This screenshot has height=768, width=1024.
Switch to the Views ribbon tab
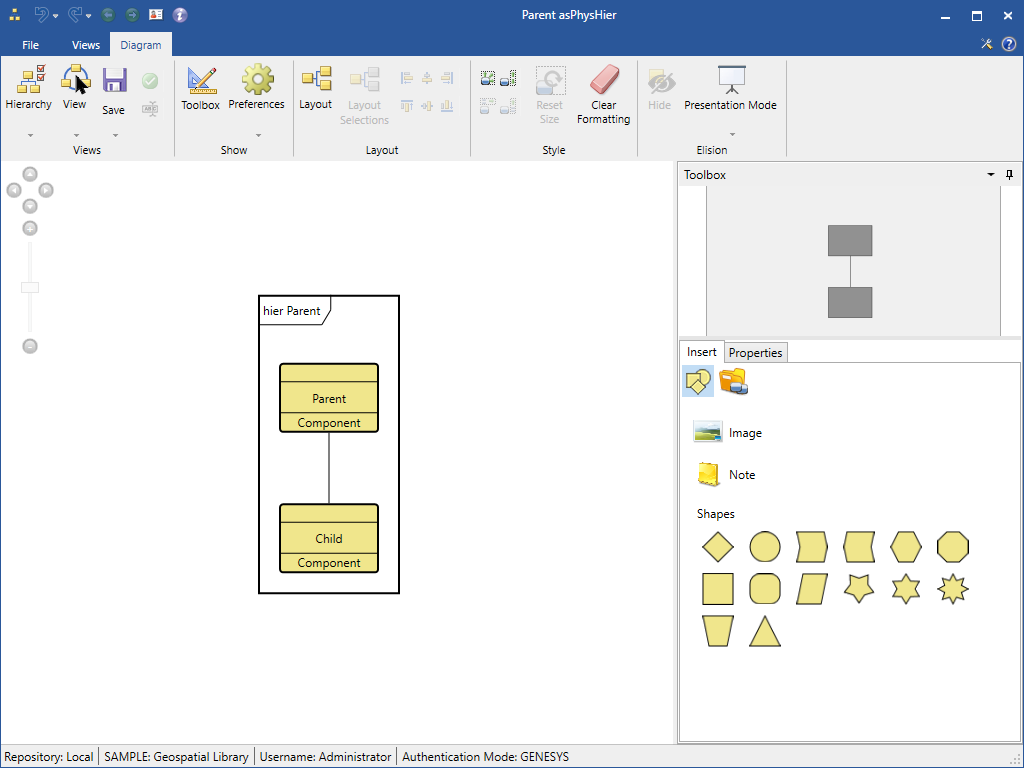coord(86,45)
